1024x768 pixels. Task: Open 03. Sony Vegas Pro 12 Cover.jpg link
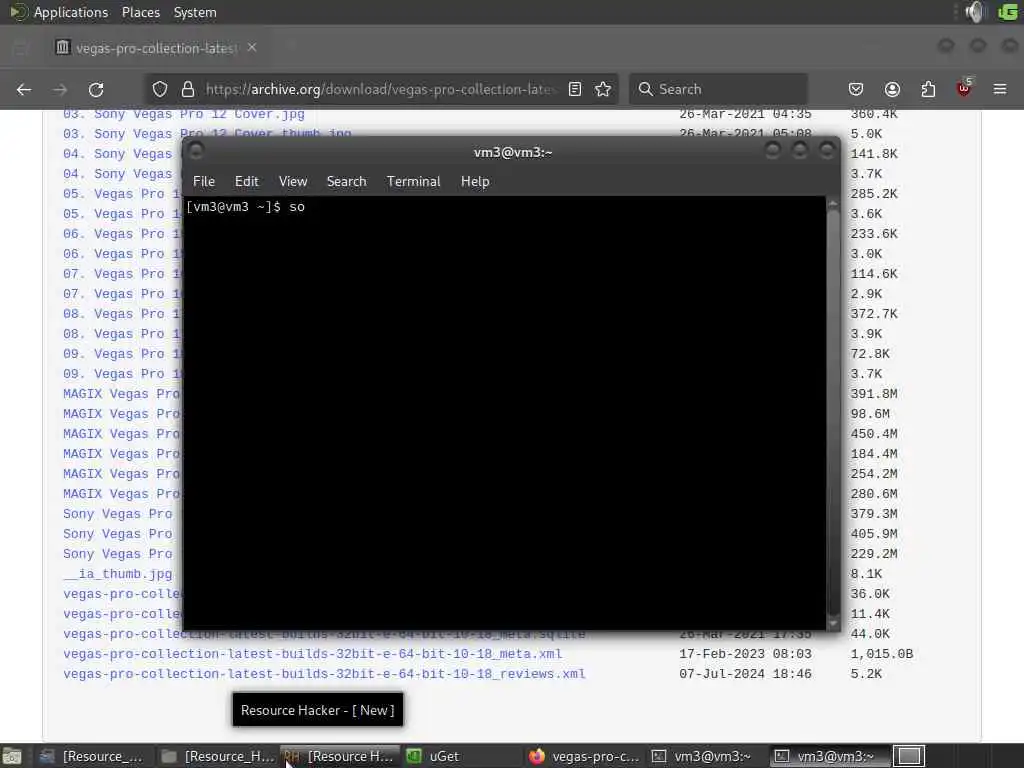[184, 114]
